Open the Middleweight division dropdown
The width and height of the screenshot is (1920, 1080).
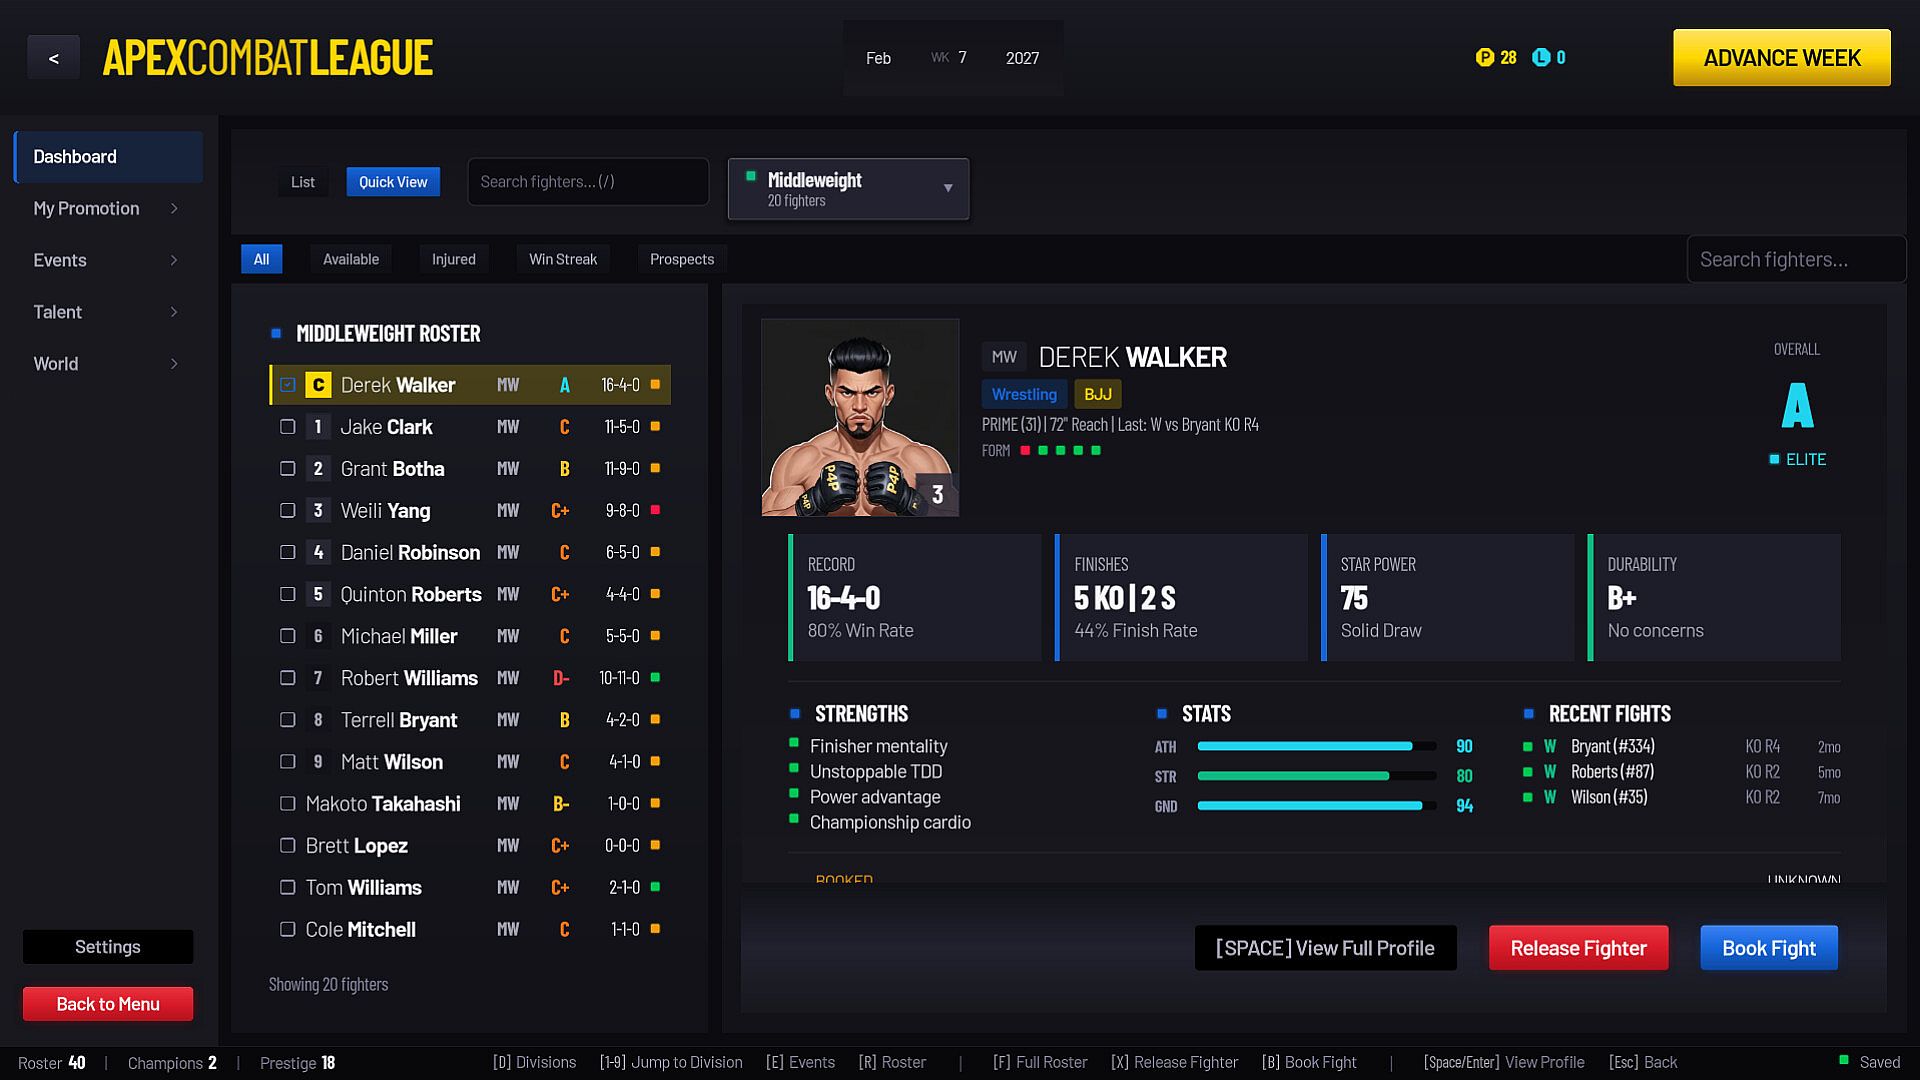(848, 189)
